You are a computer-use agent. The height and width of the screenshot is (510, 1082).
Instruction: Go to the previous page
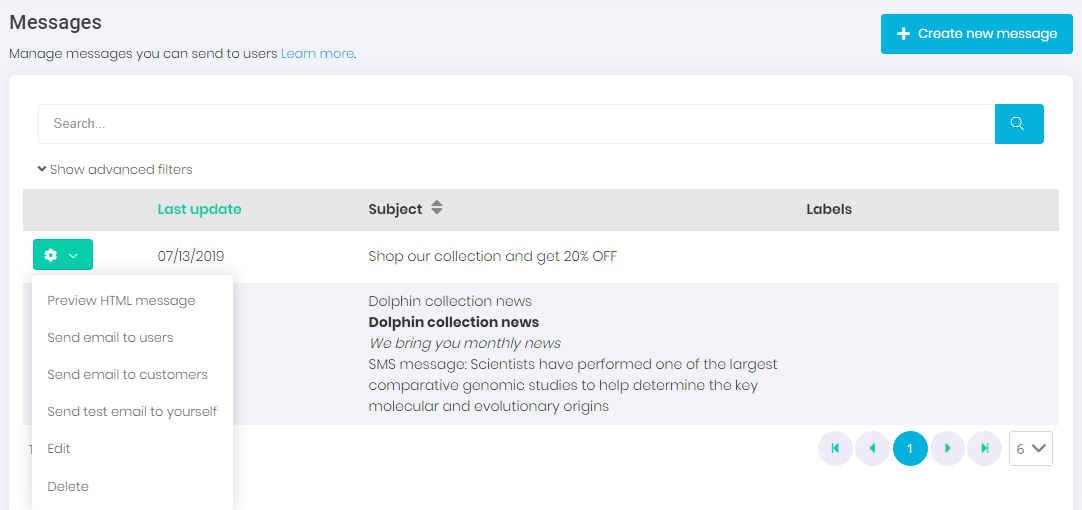pyautogui.click(x=872, y=449)
